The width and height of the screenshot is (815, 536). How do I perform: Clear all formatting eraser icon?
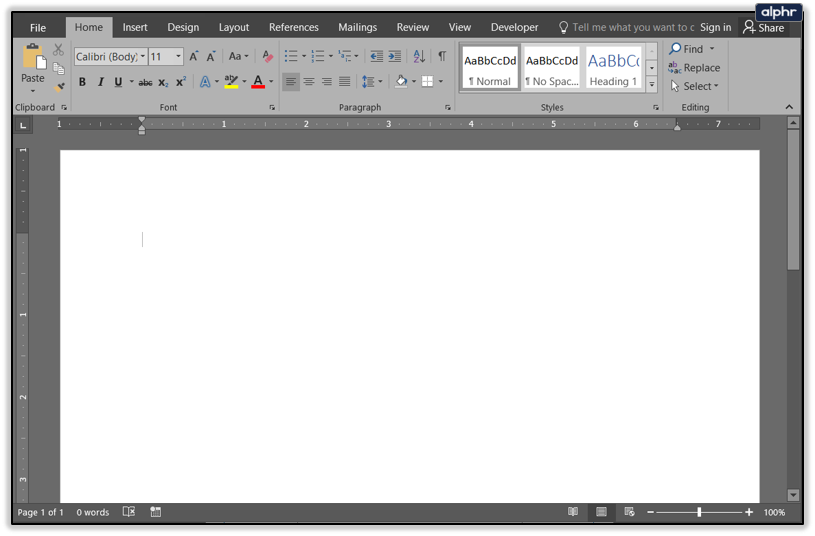267,56
